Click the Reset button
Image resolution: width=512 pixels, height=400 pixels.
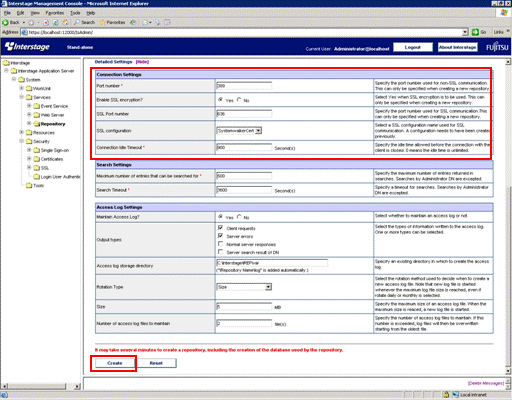coord(156,363)
